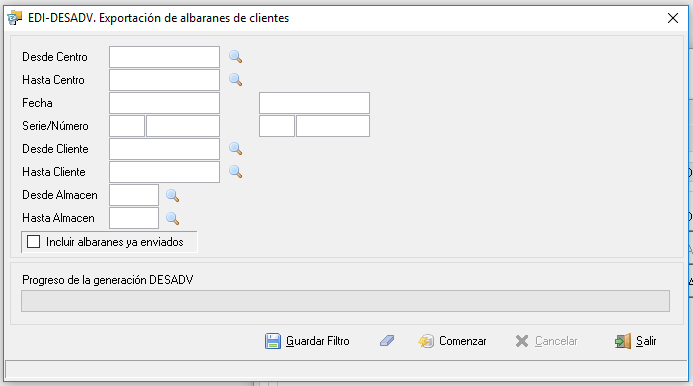Image resolution: width=693 pixels, height=386 pixels.
Task: Open lookup for Hasta Centro field
Action: [x=235, y=80]
